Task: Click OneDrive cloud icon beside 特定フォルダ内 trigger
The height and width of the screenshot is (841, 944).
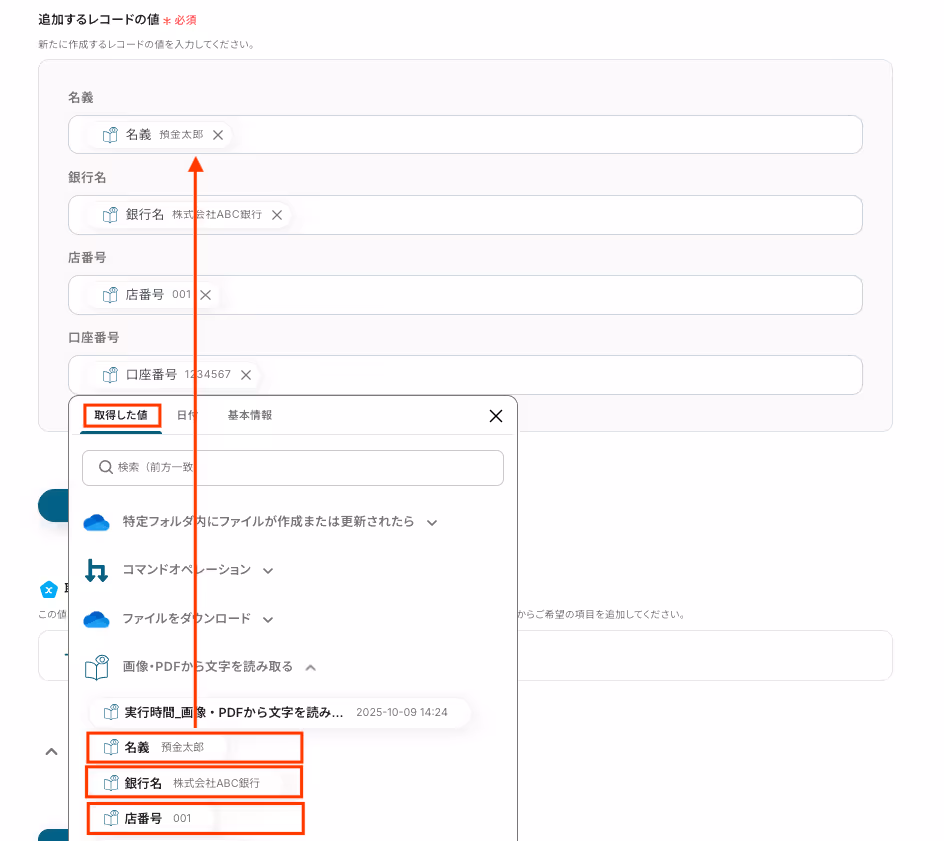Action: 96,522
